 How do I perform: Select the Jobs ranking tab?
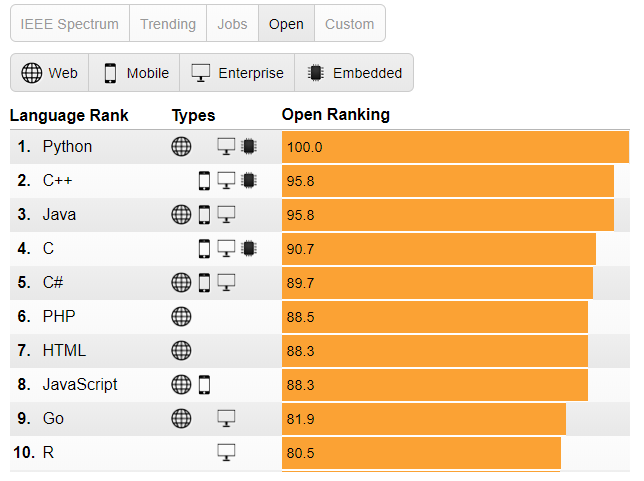click(x=233, y=24)
